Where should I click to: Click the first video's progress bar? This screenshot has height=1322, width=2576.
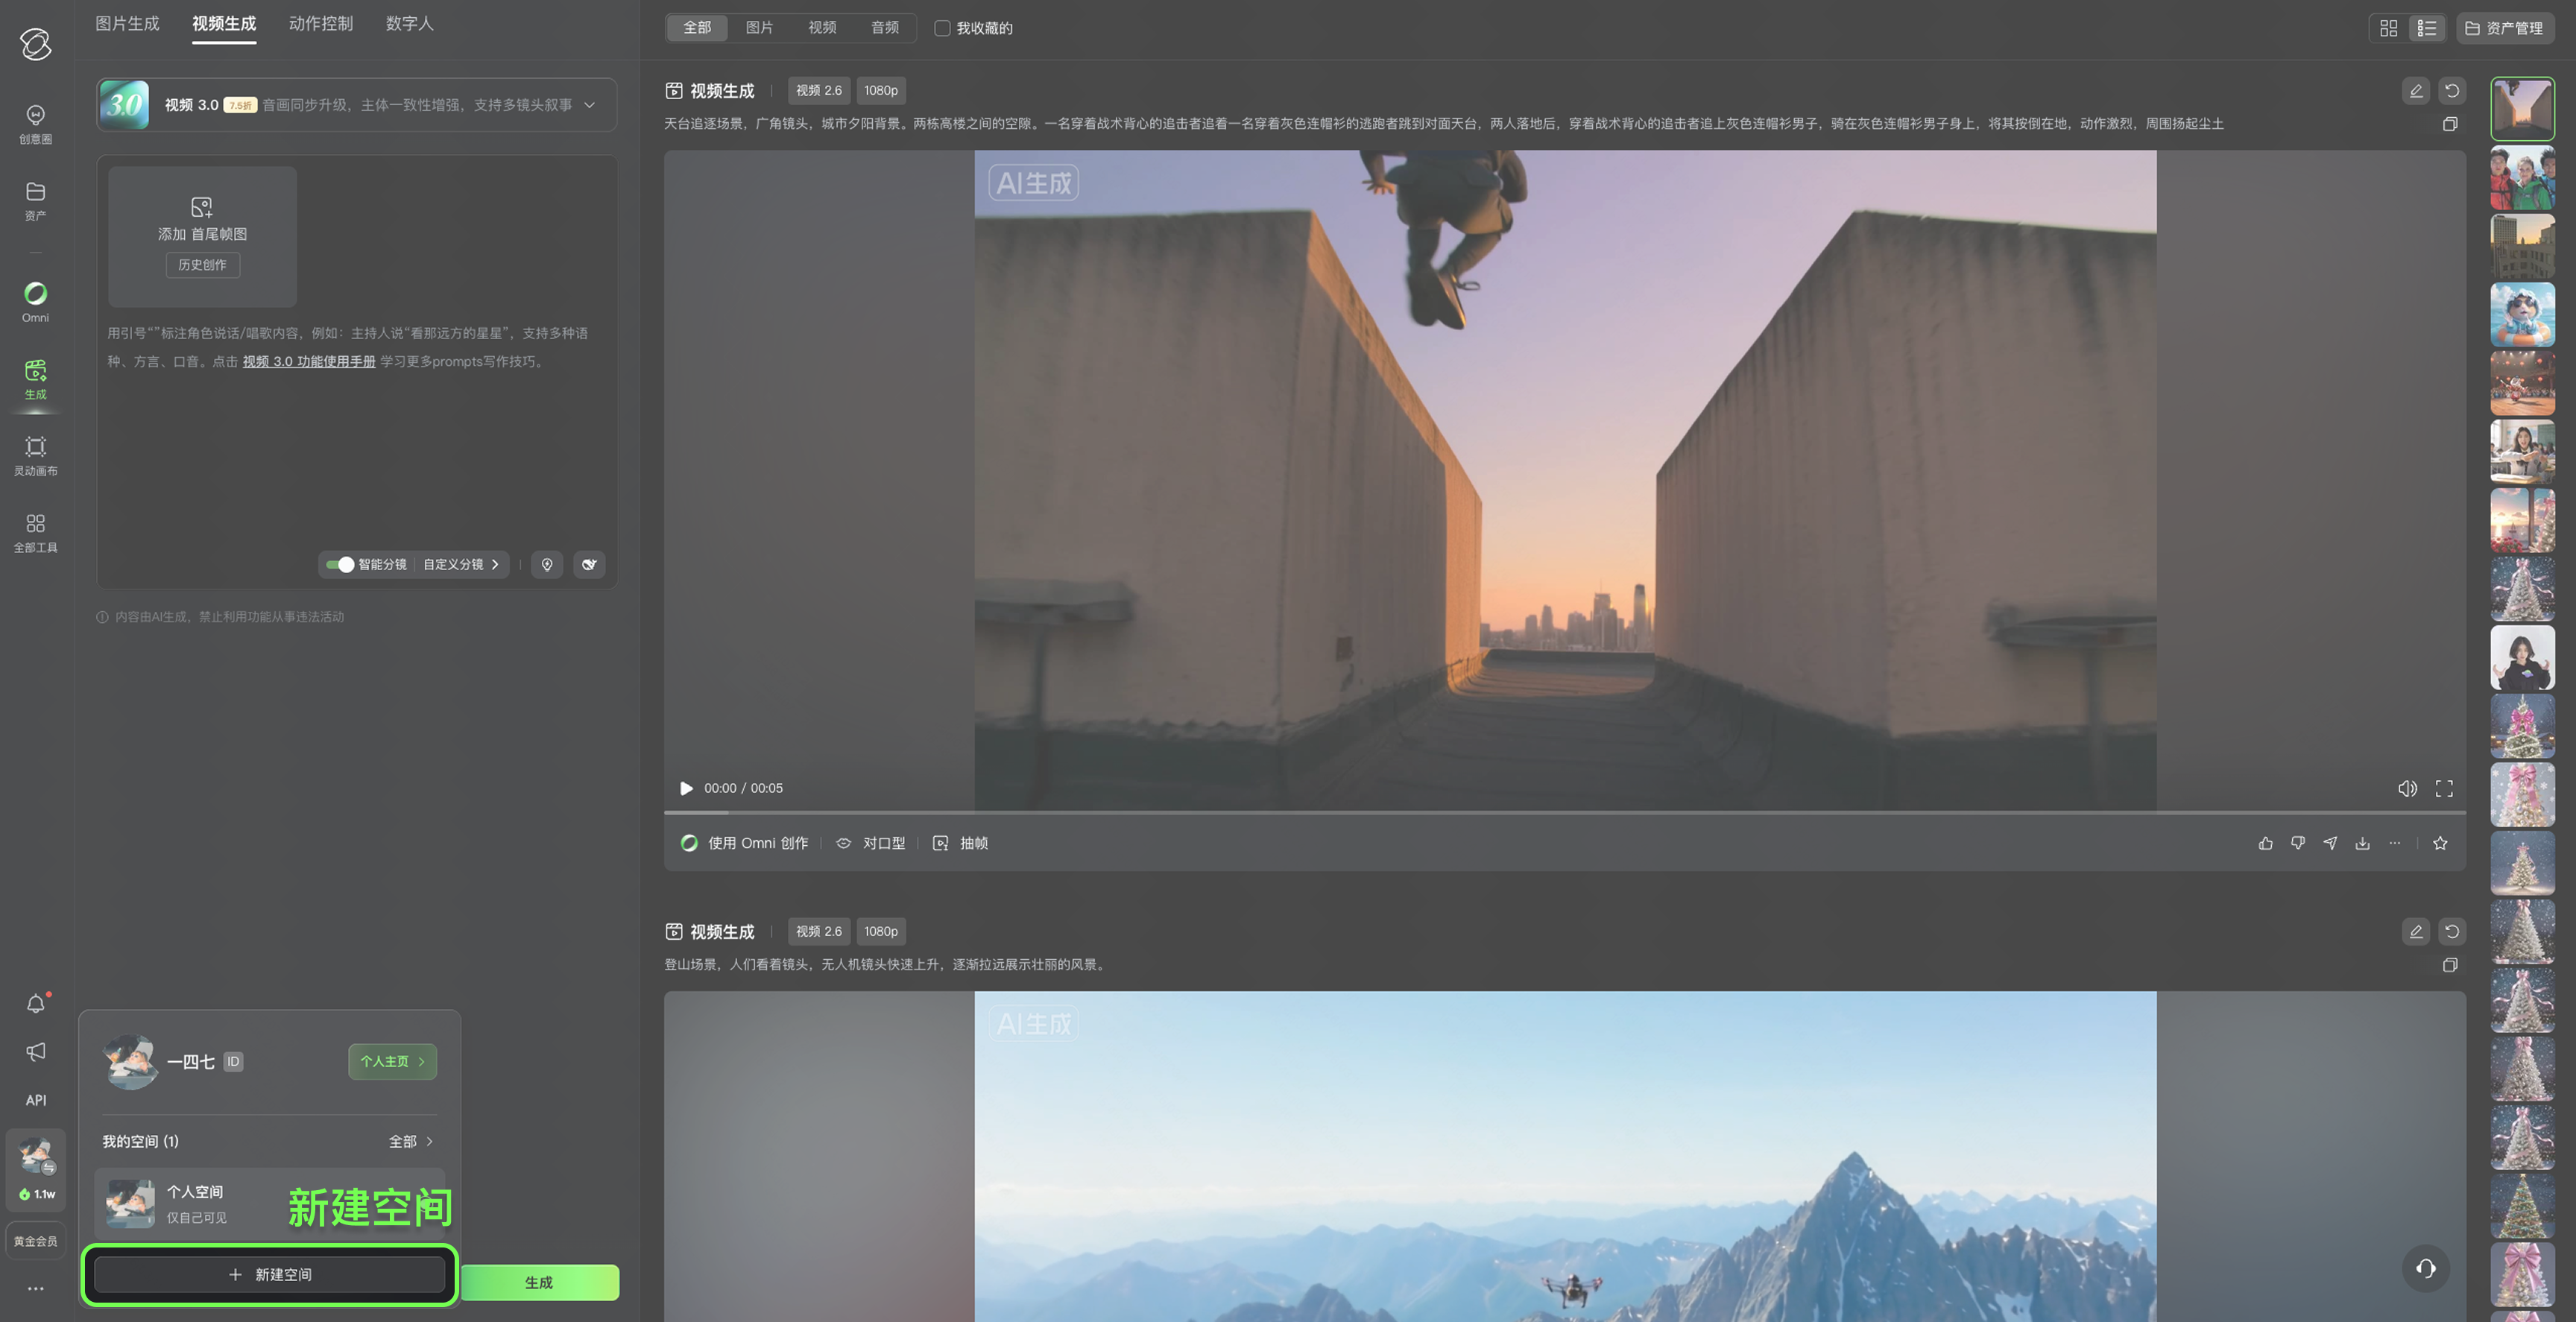[x=1564, y=812]
